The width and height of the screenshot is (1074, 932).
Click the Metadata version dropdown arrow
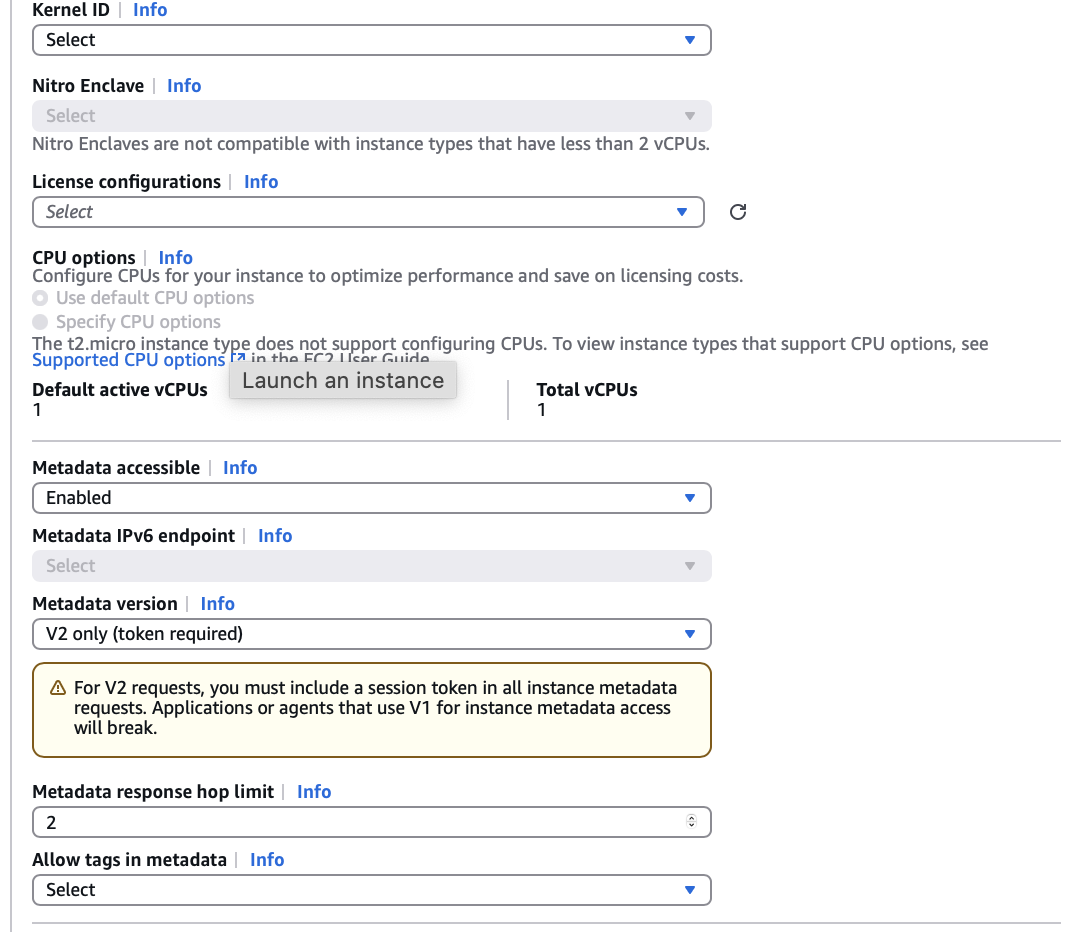point(689,634)
